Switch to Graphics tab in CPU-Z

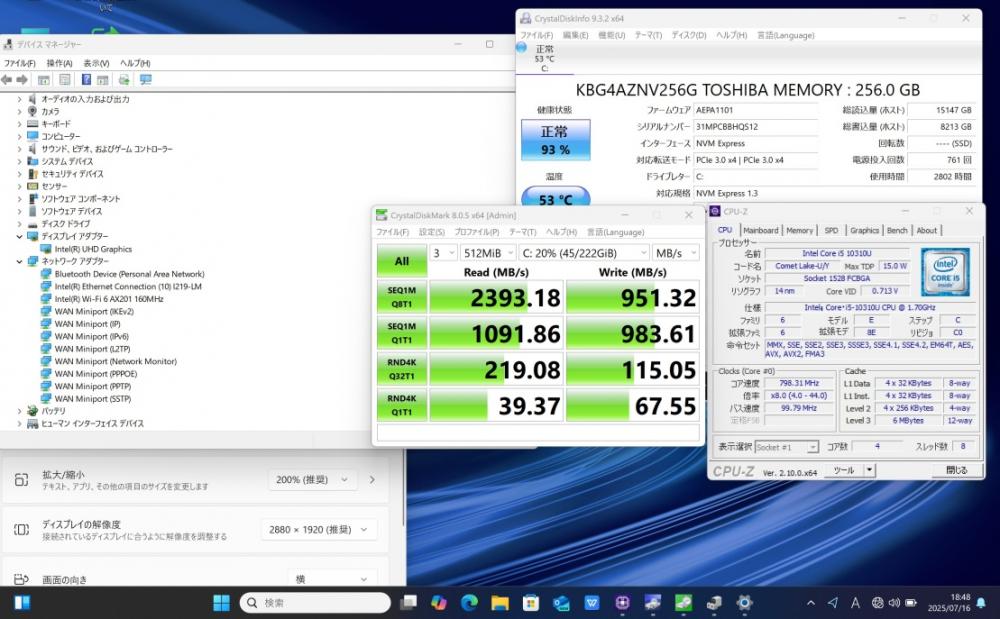pos(864,230)
